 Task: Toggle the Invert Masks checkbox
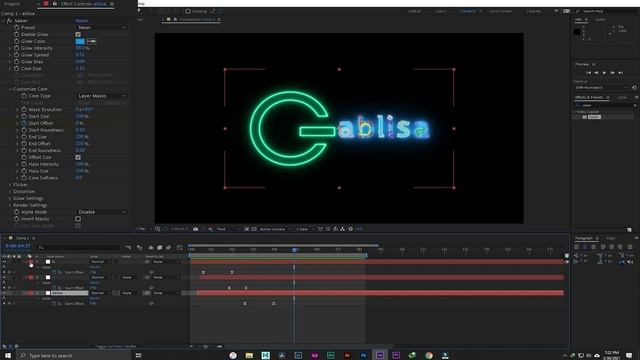pyautogui.click(x=78, y=219)
